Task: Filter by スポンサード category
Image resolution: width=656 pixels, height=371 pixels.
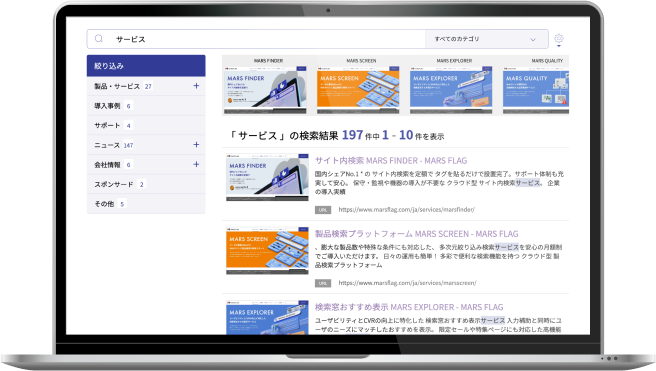Action: pos(146,184)
